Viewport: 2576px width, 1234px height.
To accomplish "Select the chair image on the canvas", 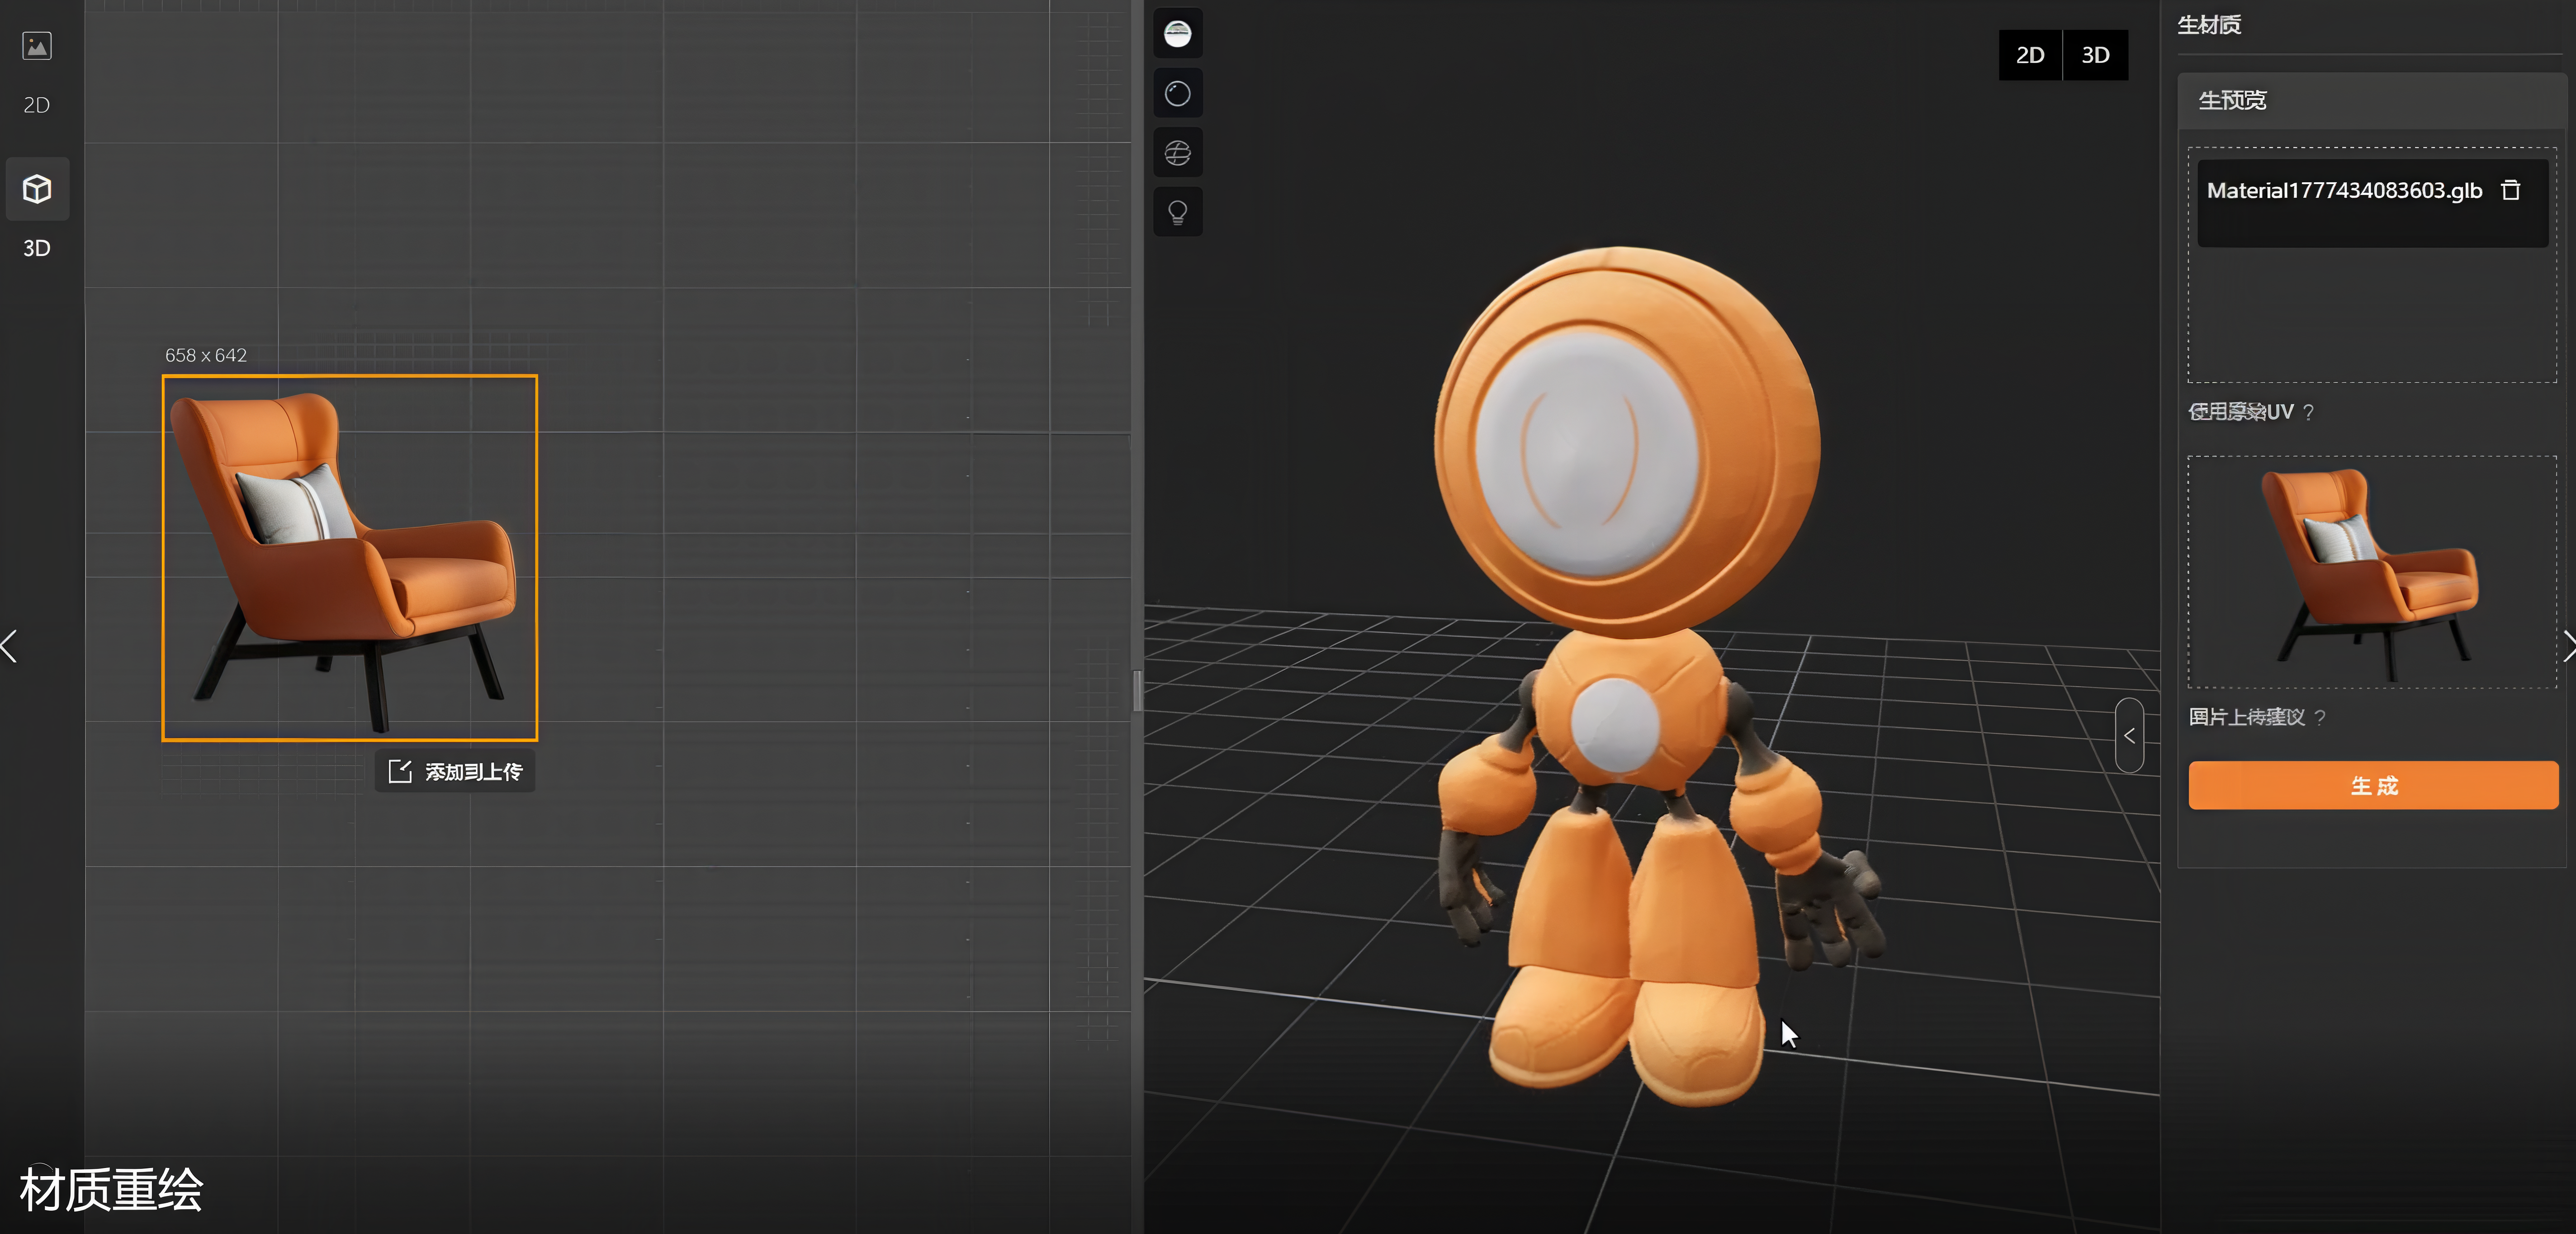I will click(350, 558).
